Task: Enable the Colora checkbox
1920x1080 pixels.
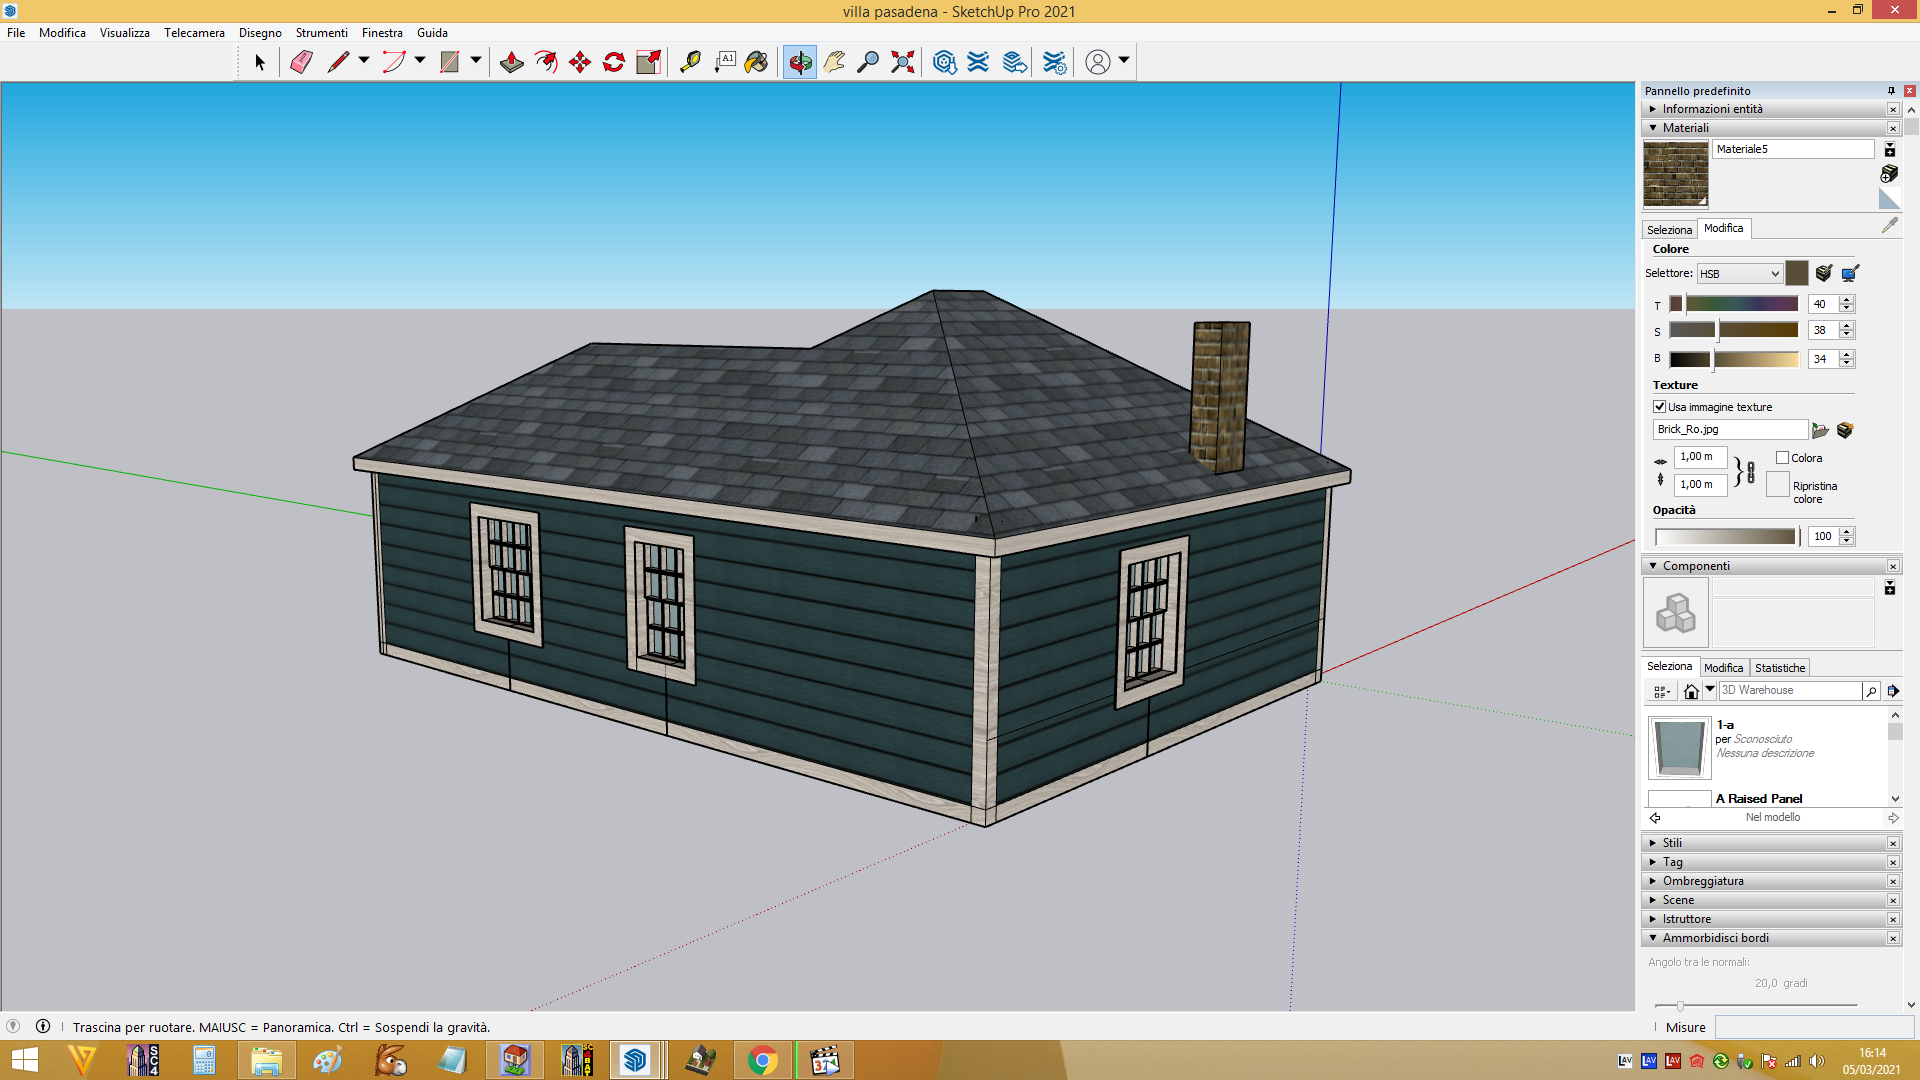Action: [1782, 458]
